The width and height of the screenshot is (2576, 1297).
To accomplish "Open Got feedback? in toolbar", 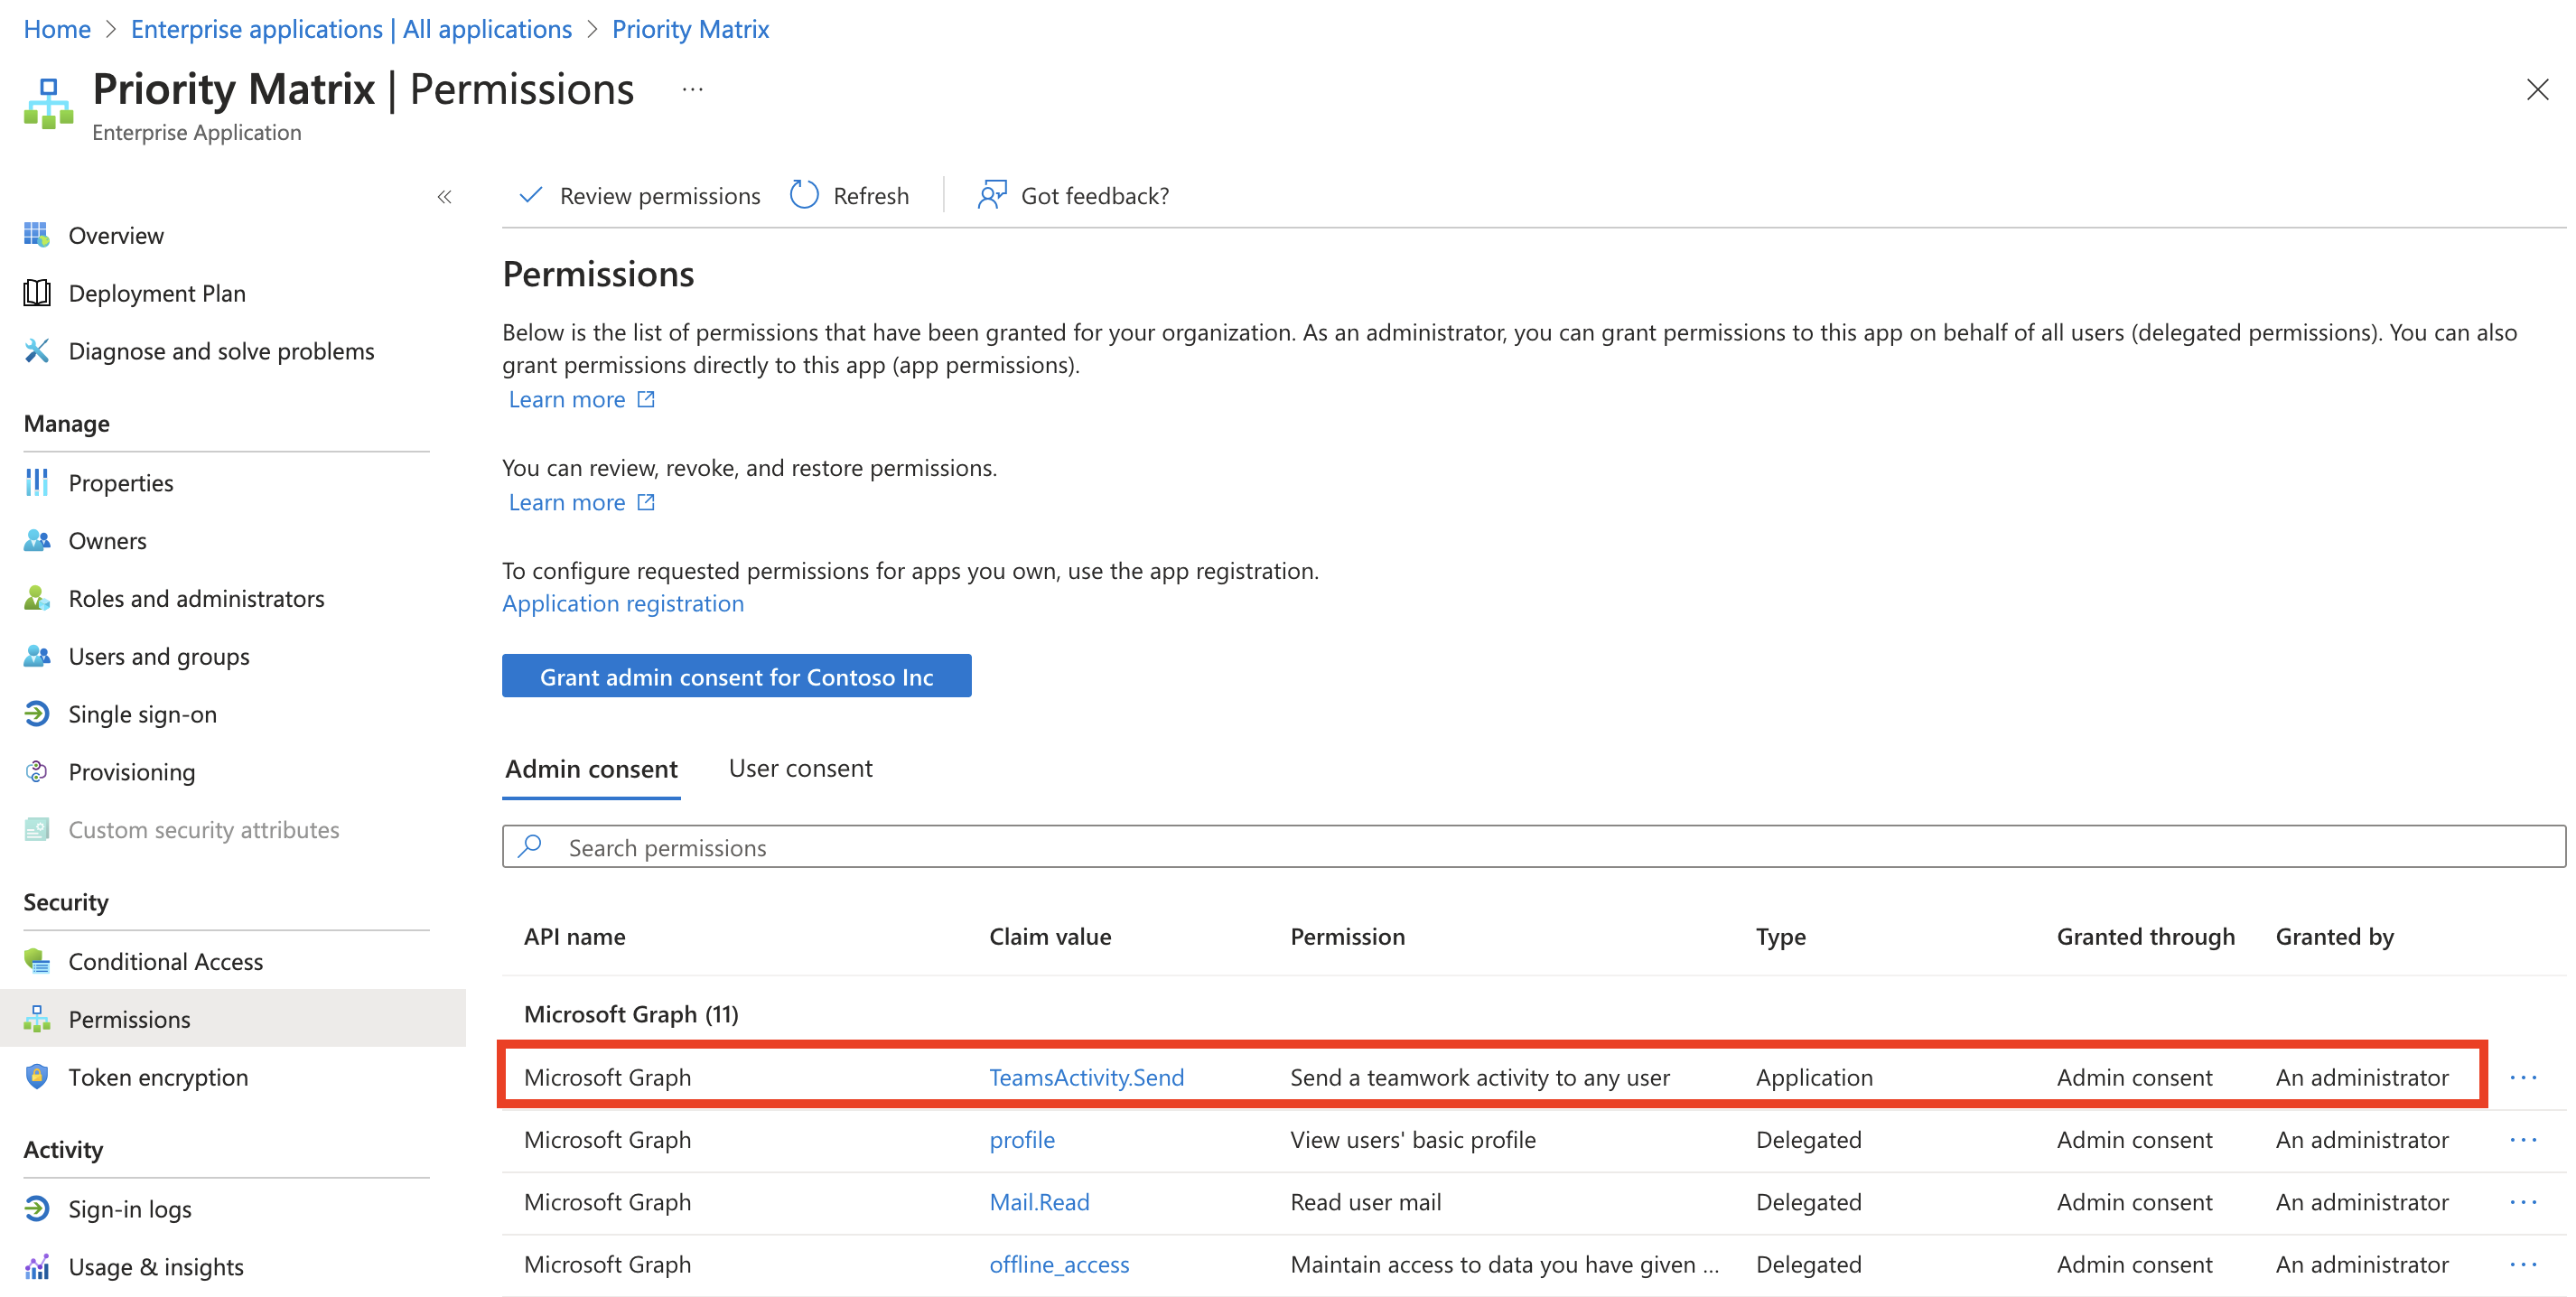I will click(x=1073, y=195).
